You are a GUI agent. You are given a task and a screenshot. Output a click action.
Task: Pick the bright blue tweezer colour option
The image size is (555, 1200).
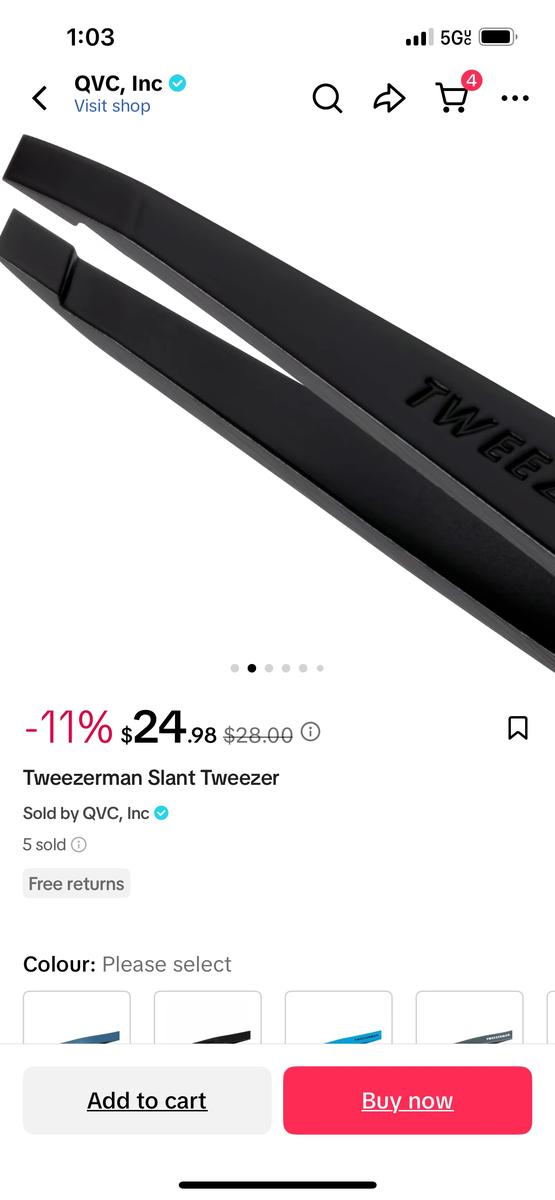coord(339,1017)
